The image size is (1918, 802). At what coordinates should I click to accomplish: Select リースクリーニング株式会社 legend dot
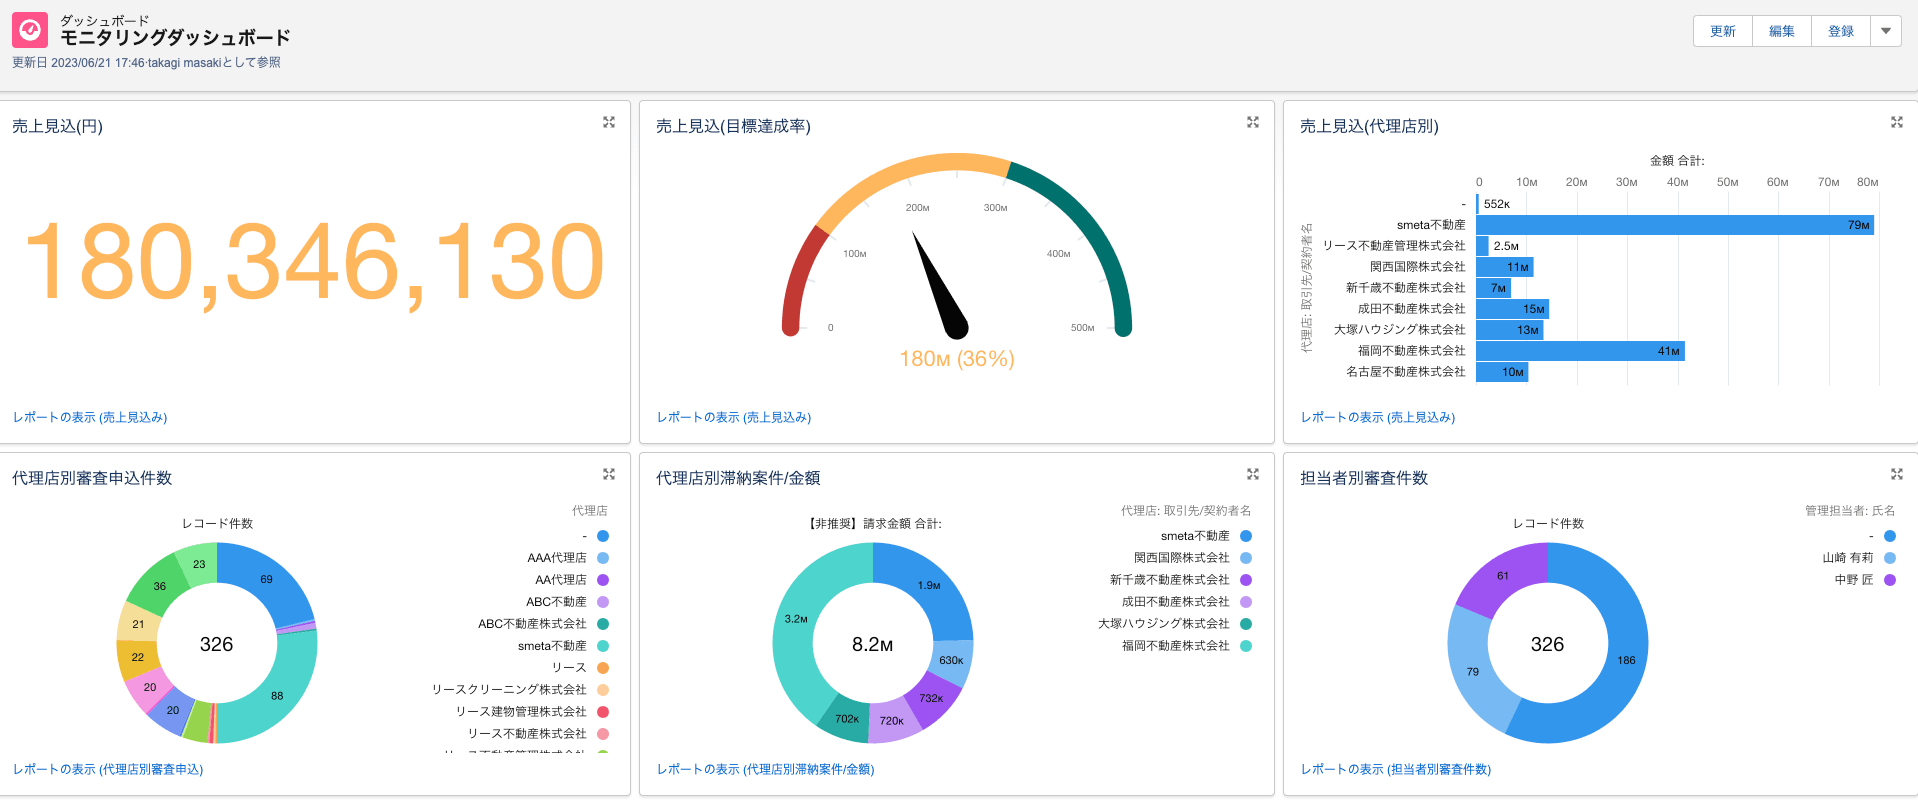point(603,690)
